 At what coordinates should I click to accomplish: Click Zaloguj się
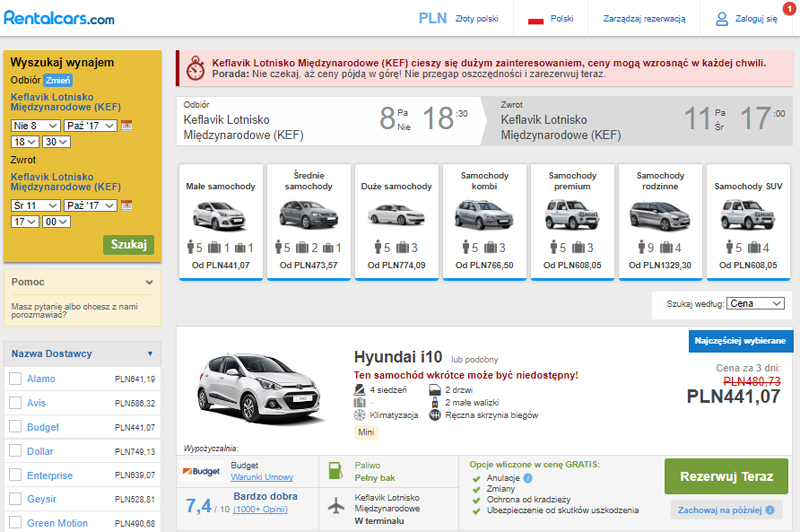pyautogui.click(x=756, y=19)
